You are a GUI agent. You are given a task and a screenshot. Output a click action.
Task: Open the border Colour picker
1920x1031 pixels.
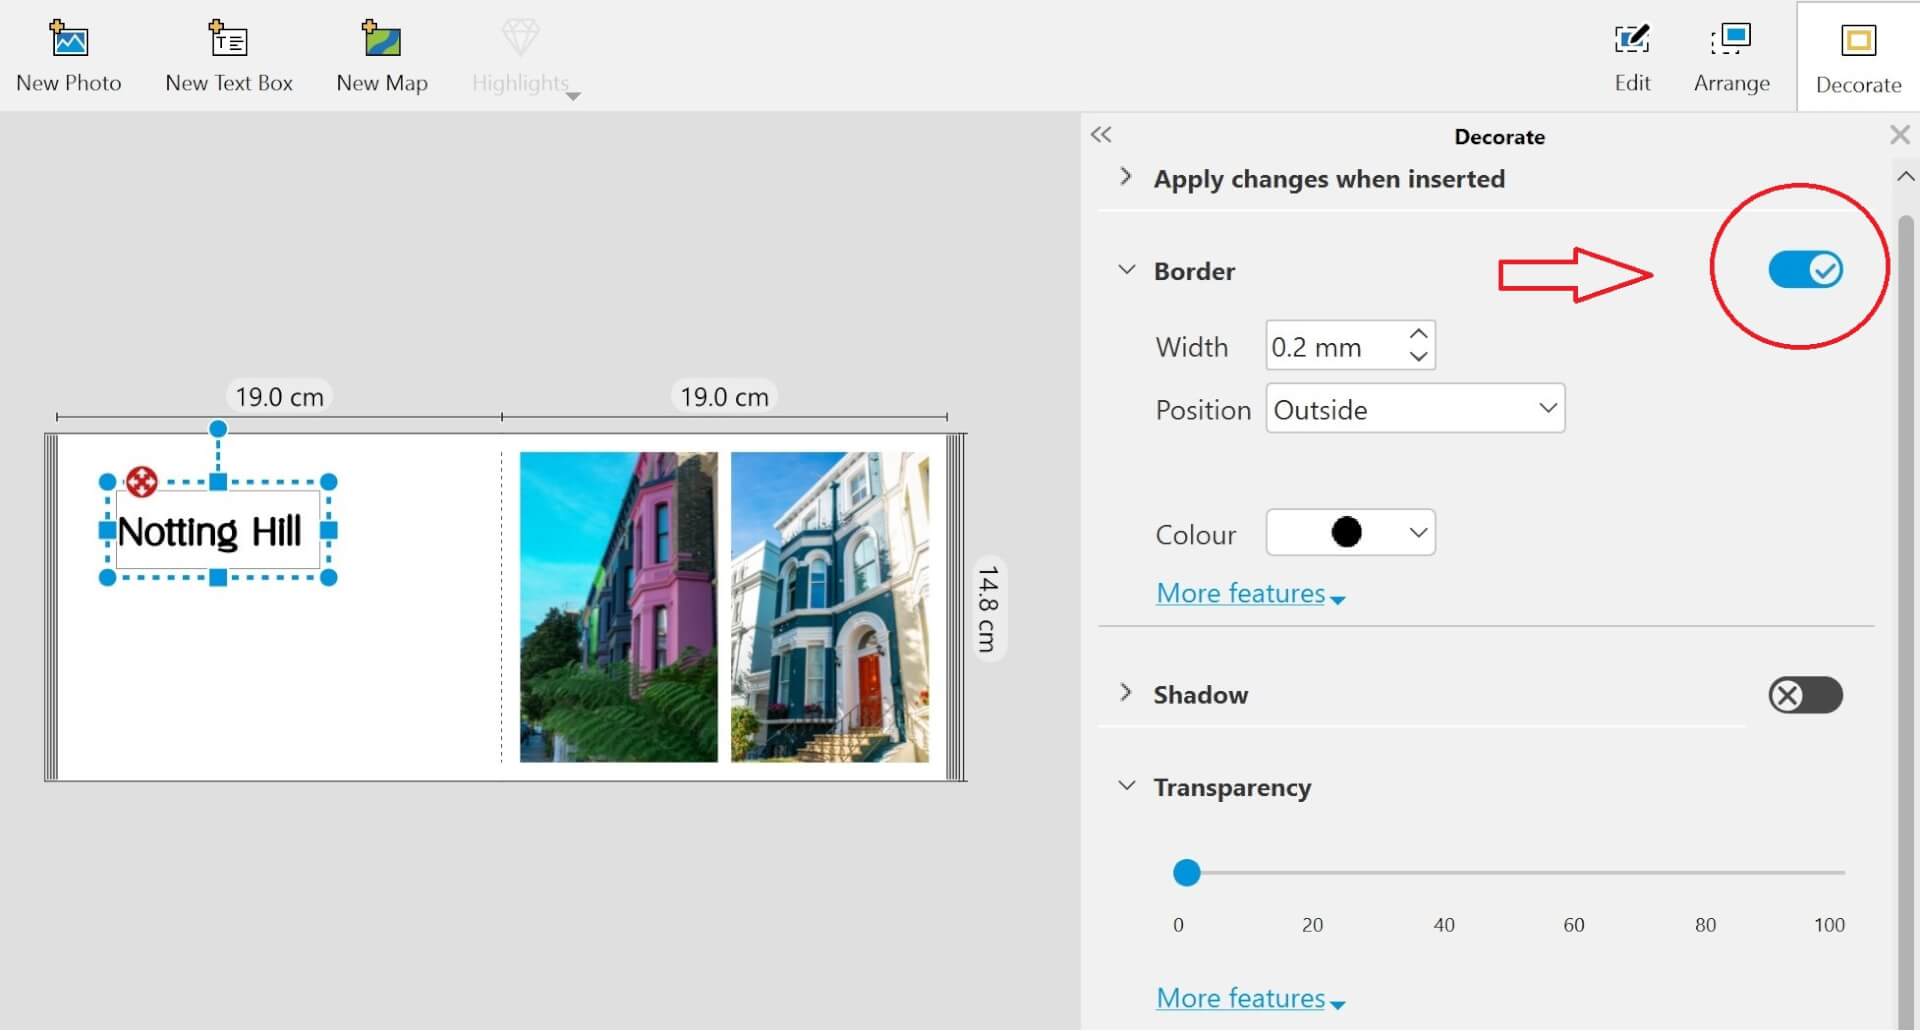click(1350, 533)
